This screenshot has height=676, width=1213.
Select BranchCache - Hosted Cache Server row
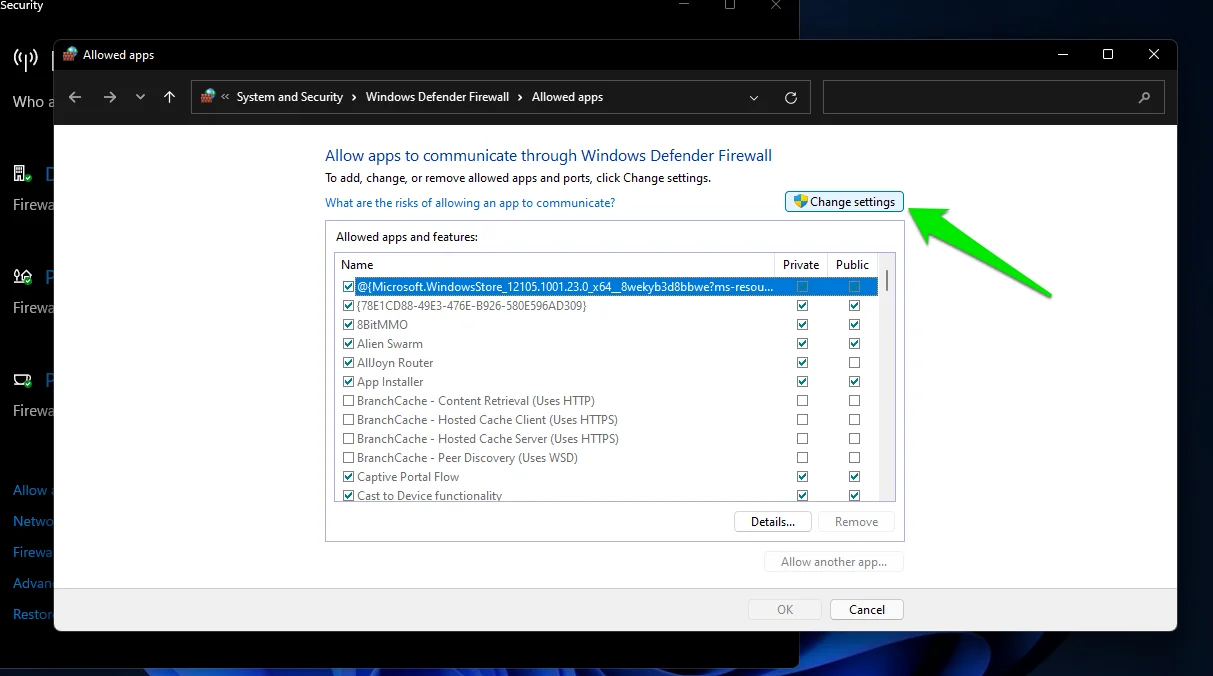click(x=607, y=439)
